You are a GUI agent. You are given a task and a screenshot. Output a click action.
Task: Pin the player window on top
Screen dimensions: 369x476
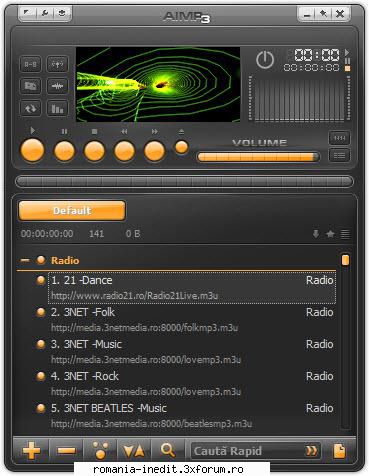[x=323, y=14]
